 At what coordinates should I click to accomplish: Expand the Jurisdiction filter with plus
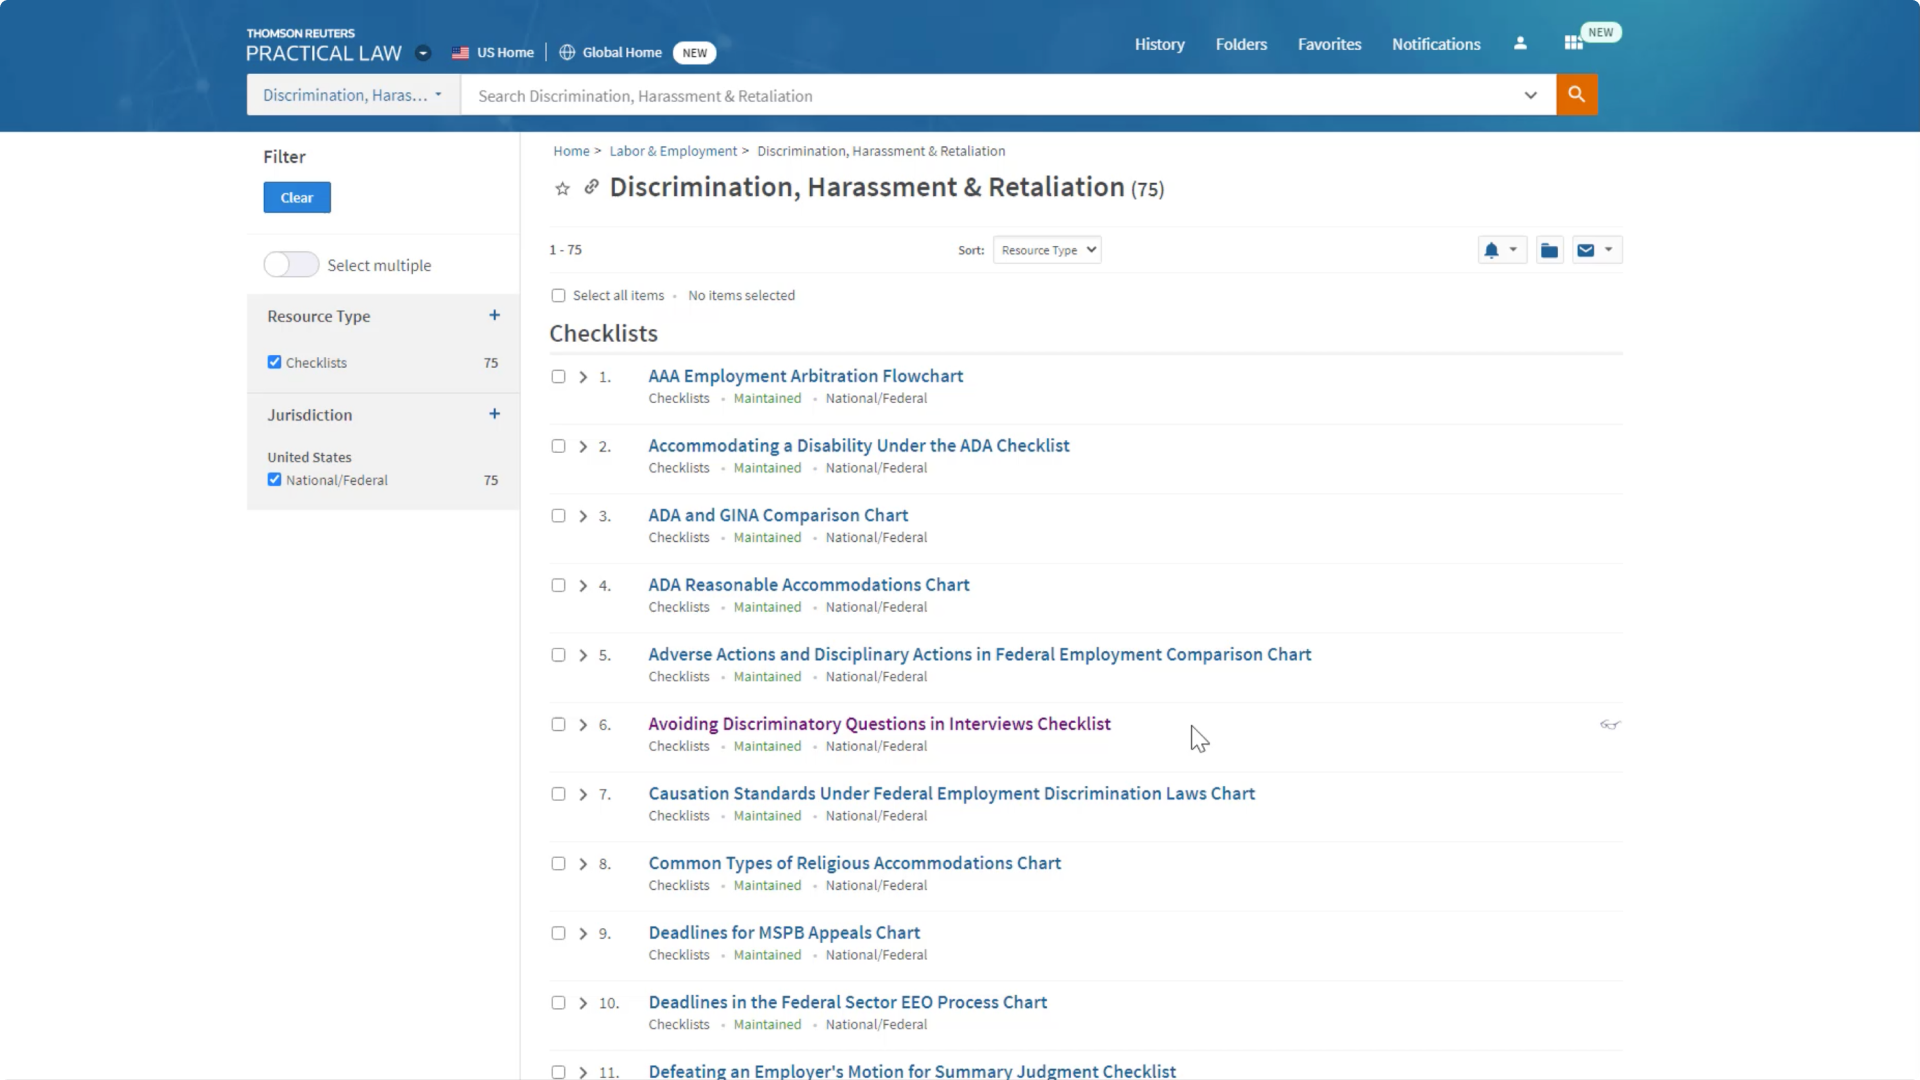pos(494,414)
